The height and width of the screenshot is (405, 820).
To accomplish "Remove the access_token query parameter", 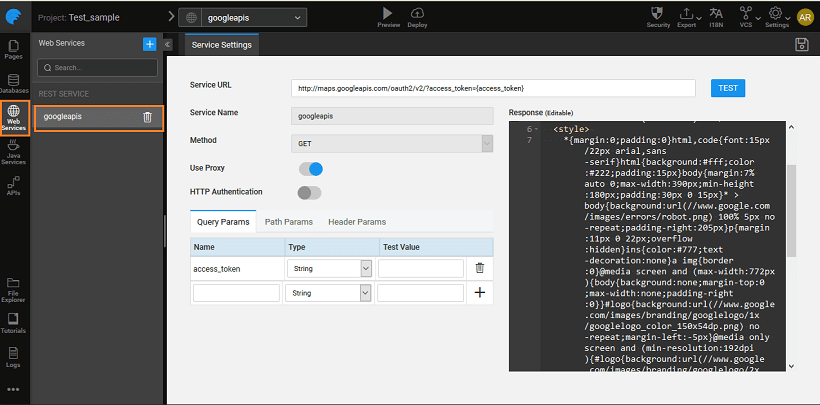I will click(x=479, y=268).
